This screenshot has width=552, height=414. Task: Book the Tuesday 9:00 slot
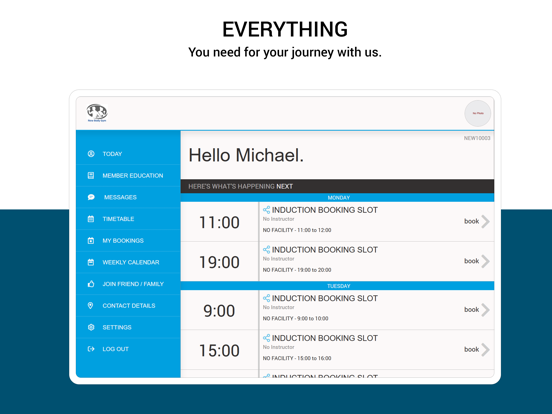pyautogui.click(x=471, y=310)
